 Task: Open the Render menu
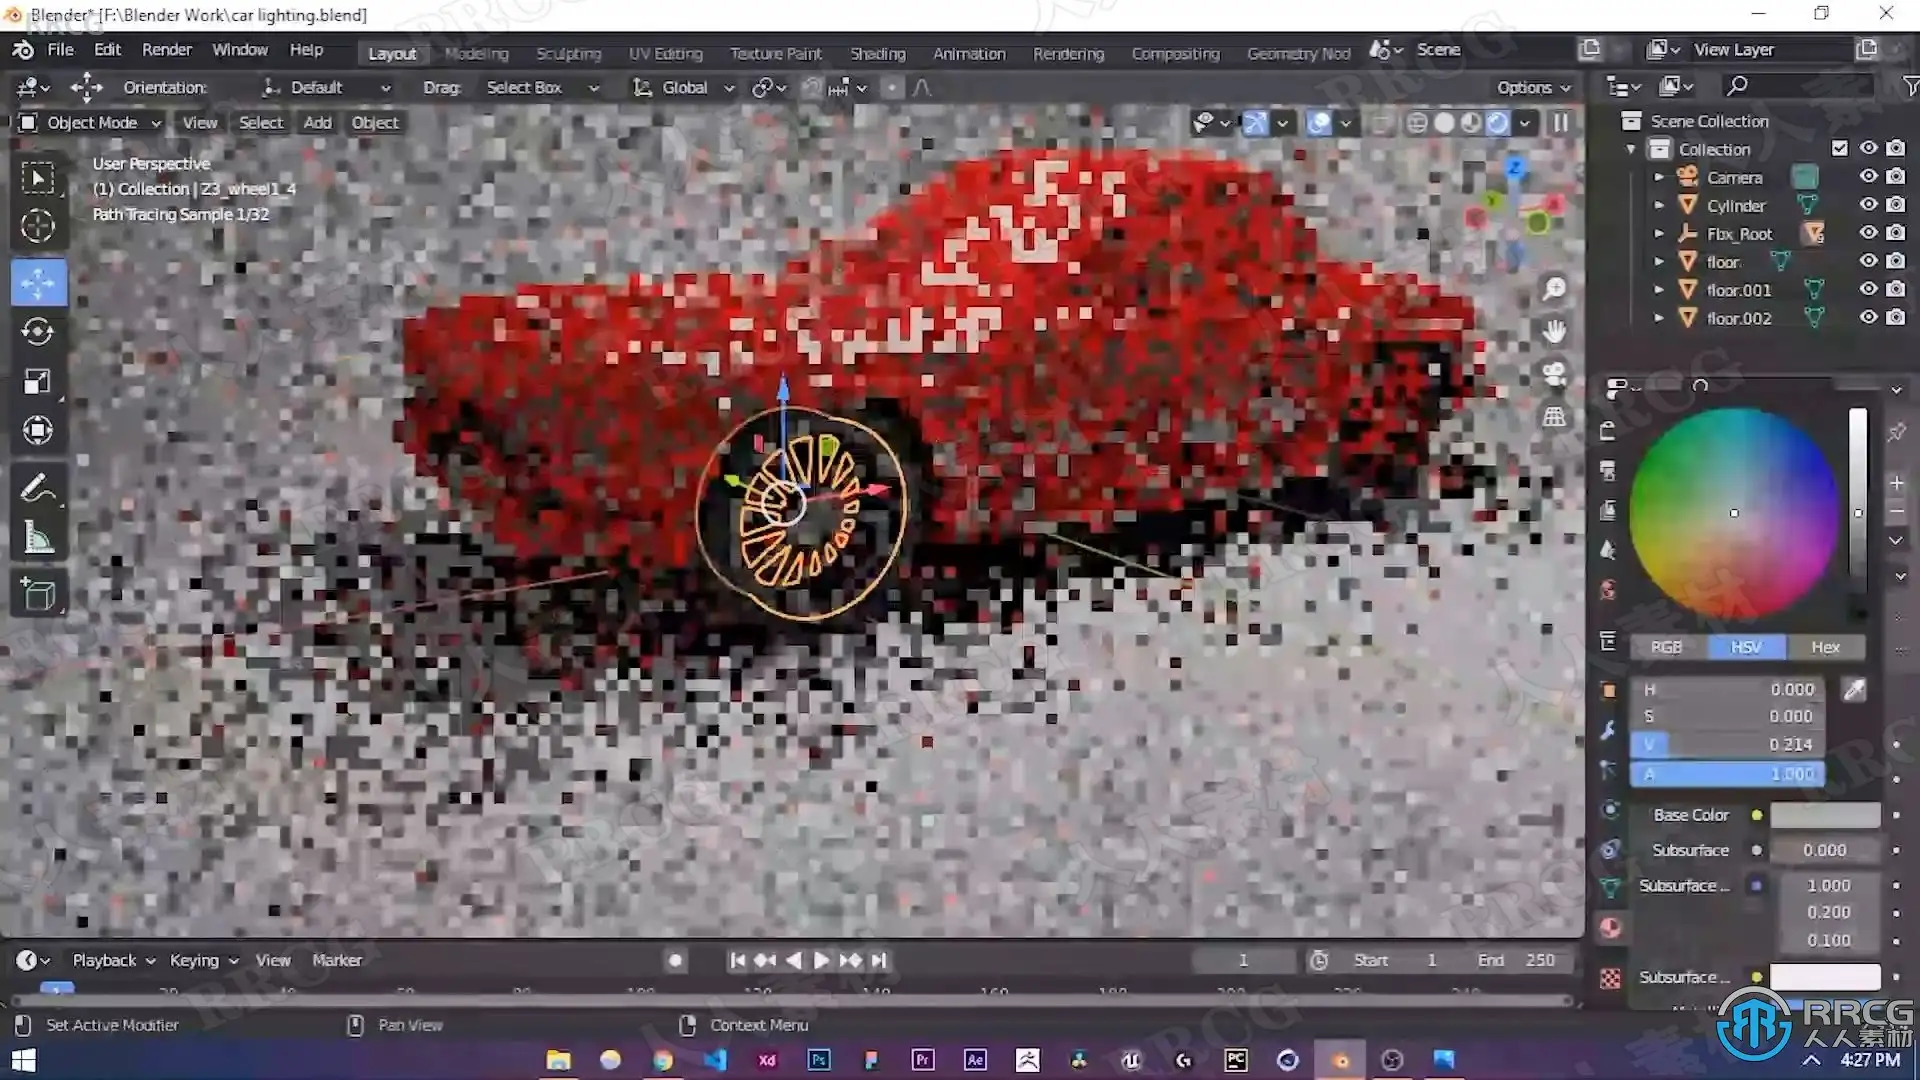tap(166, 50)
